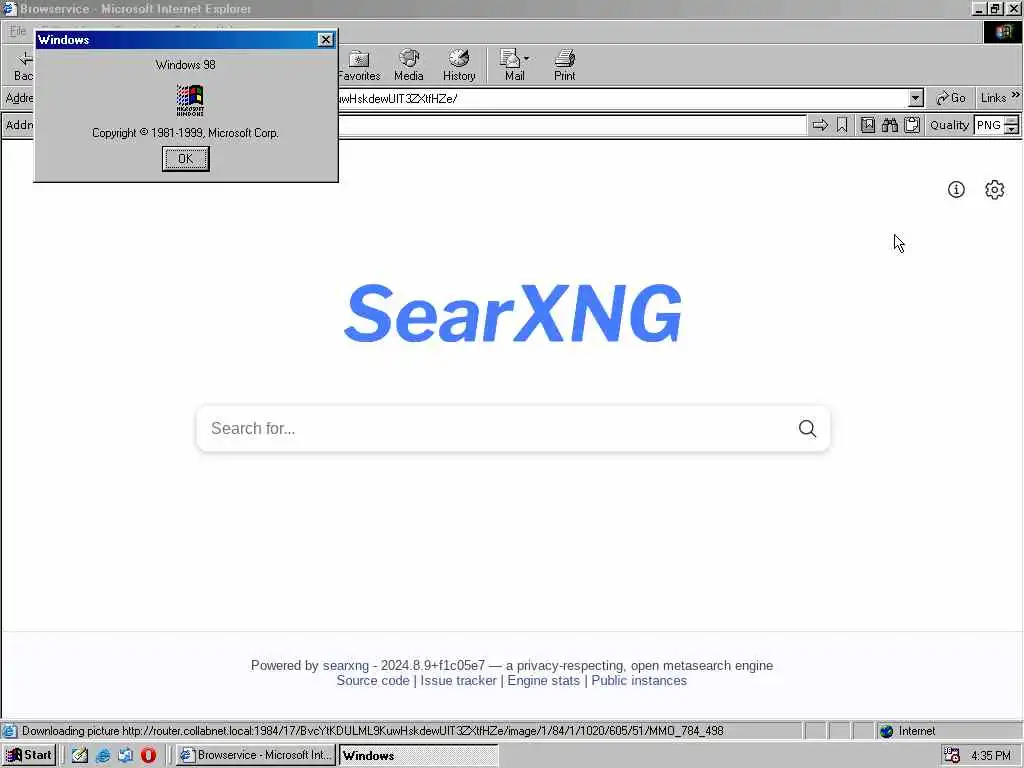Image resolution: width=1024 pixels, height=768 pixels.
Task: Click the notepad quick launch icon
Action: click(80, 755)
